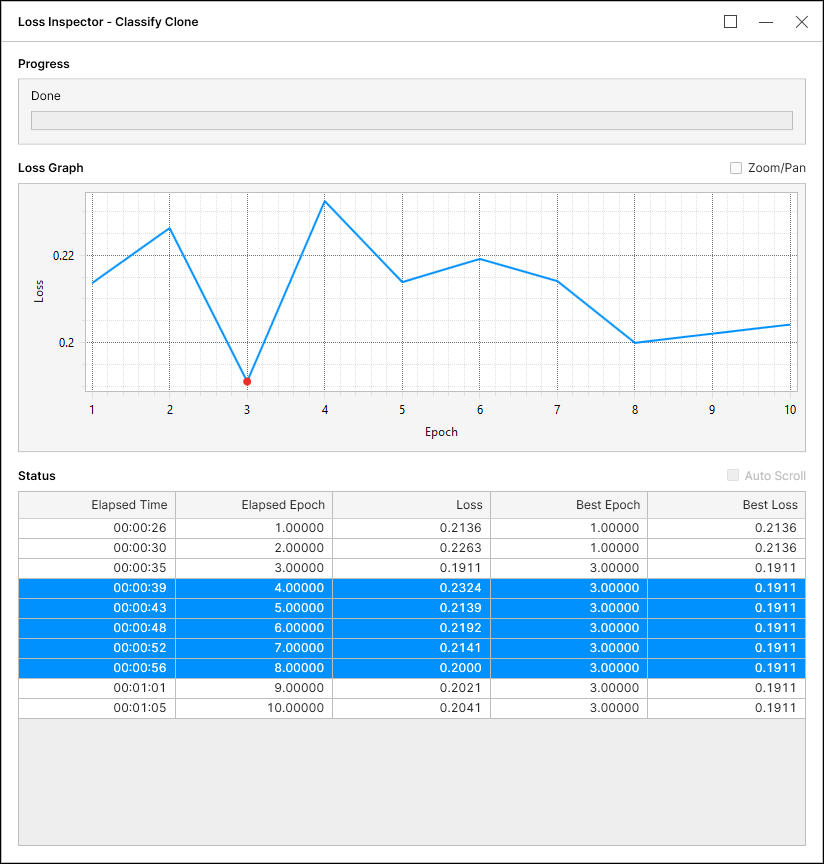Click the Loss column header
The image size is (824, 864).
click(411, 505)
